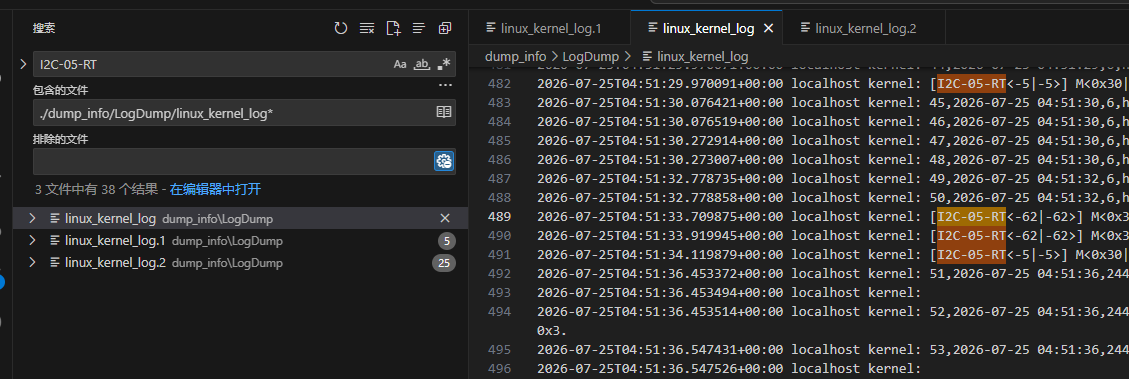Clear the search results
This screenshot has height=379, width=1129.
click(367, 28)
